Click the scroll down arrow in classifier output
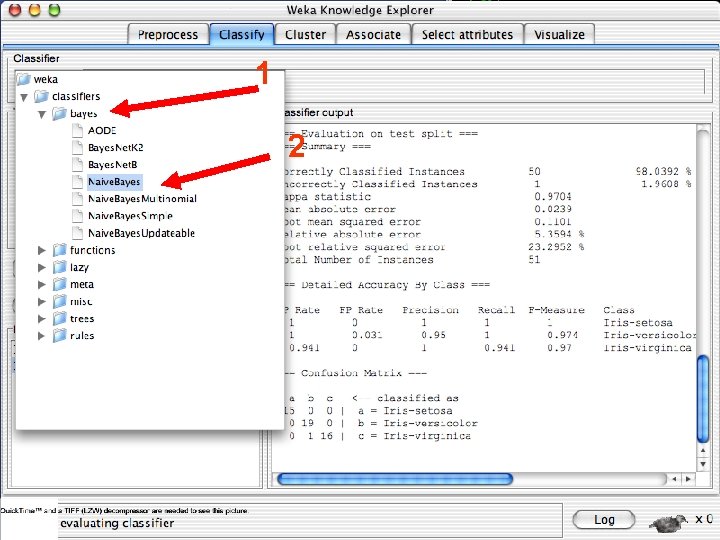The height and width of the screenshot is (540, 720). coord(703,464)
